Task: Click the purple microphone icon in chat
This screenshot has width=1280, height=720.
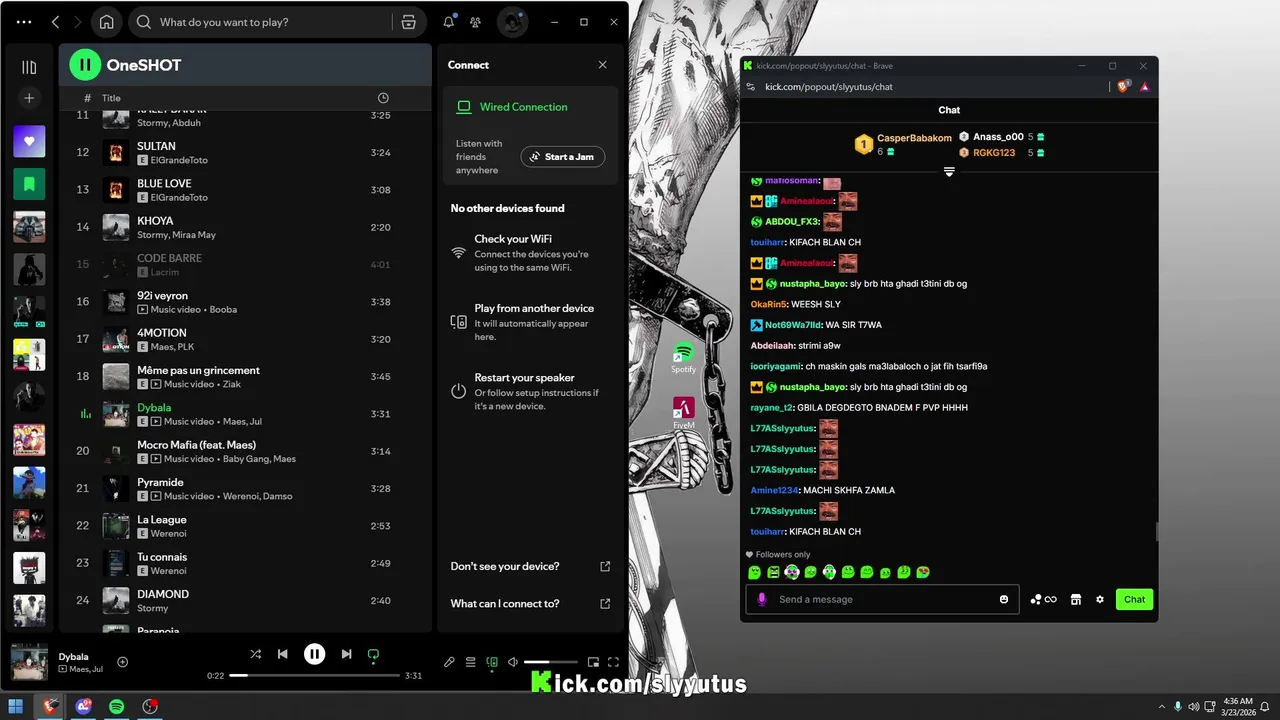Action: (x=762, y=599)
